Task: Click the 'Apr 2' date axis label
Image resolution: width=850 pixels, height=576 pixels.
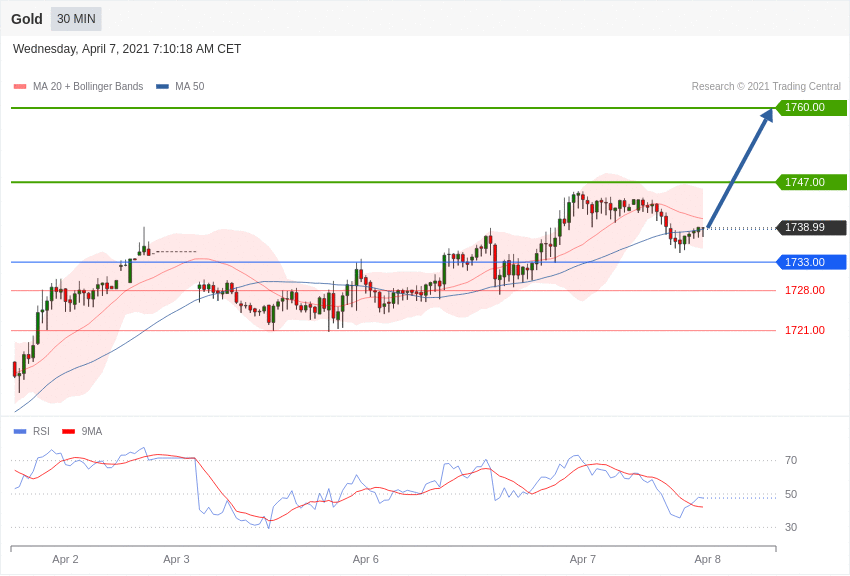Action: (66, 559)
